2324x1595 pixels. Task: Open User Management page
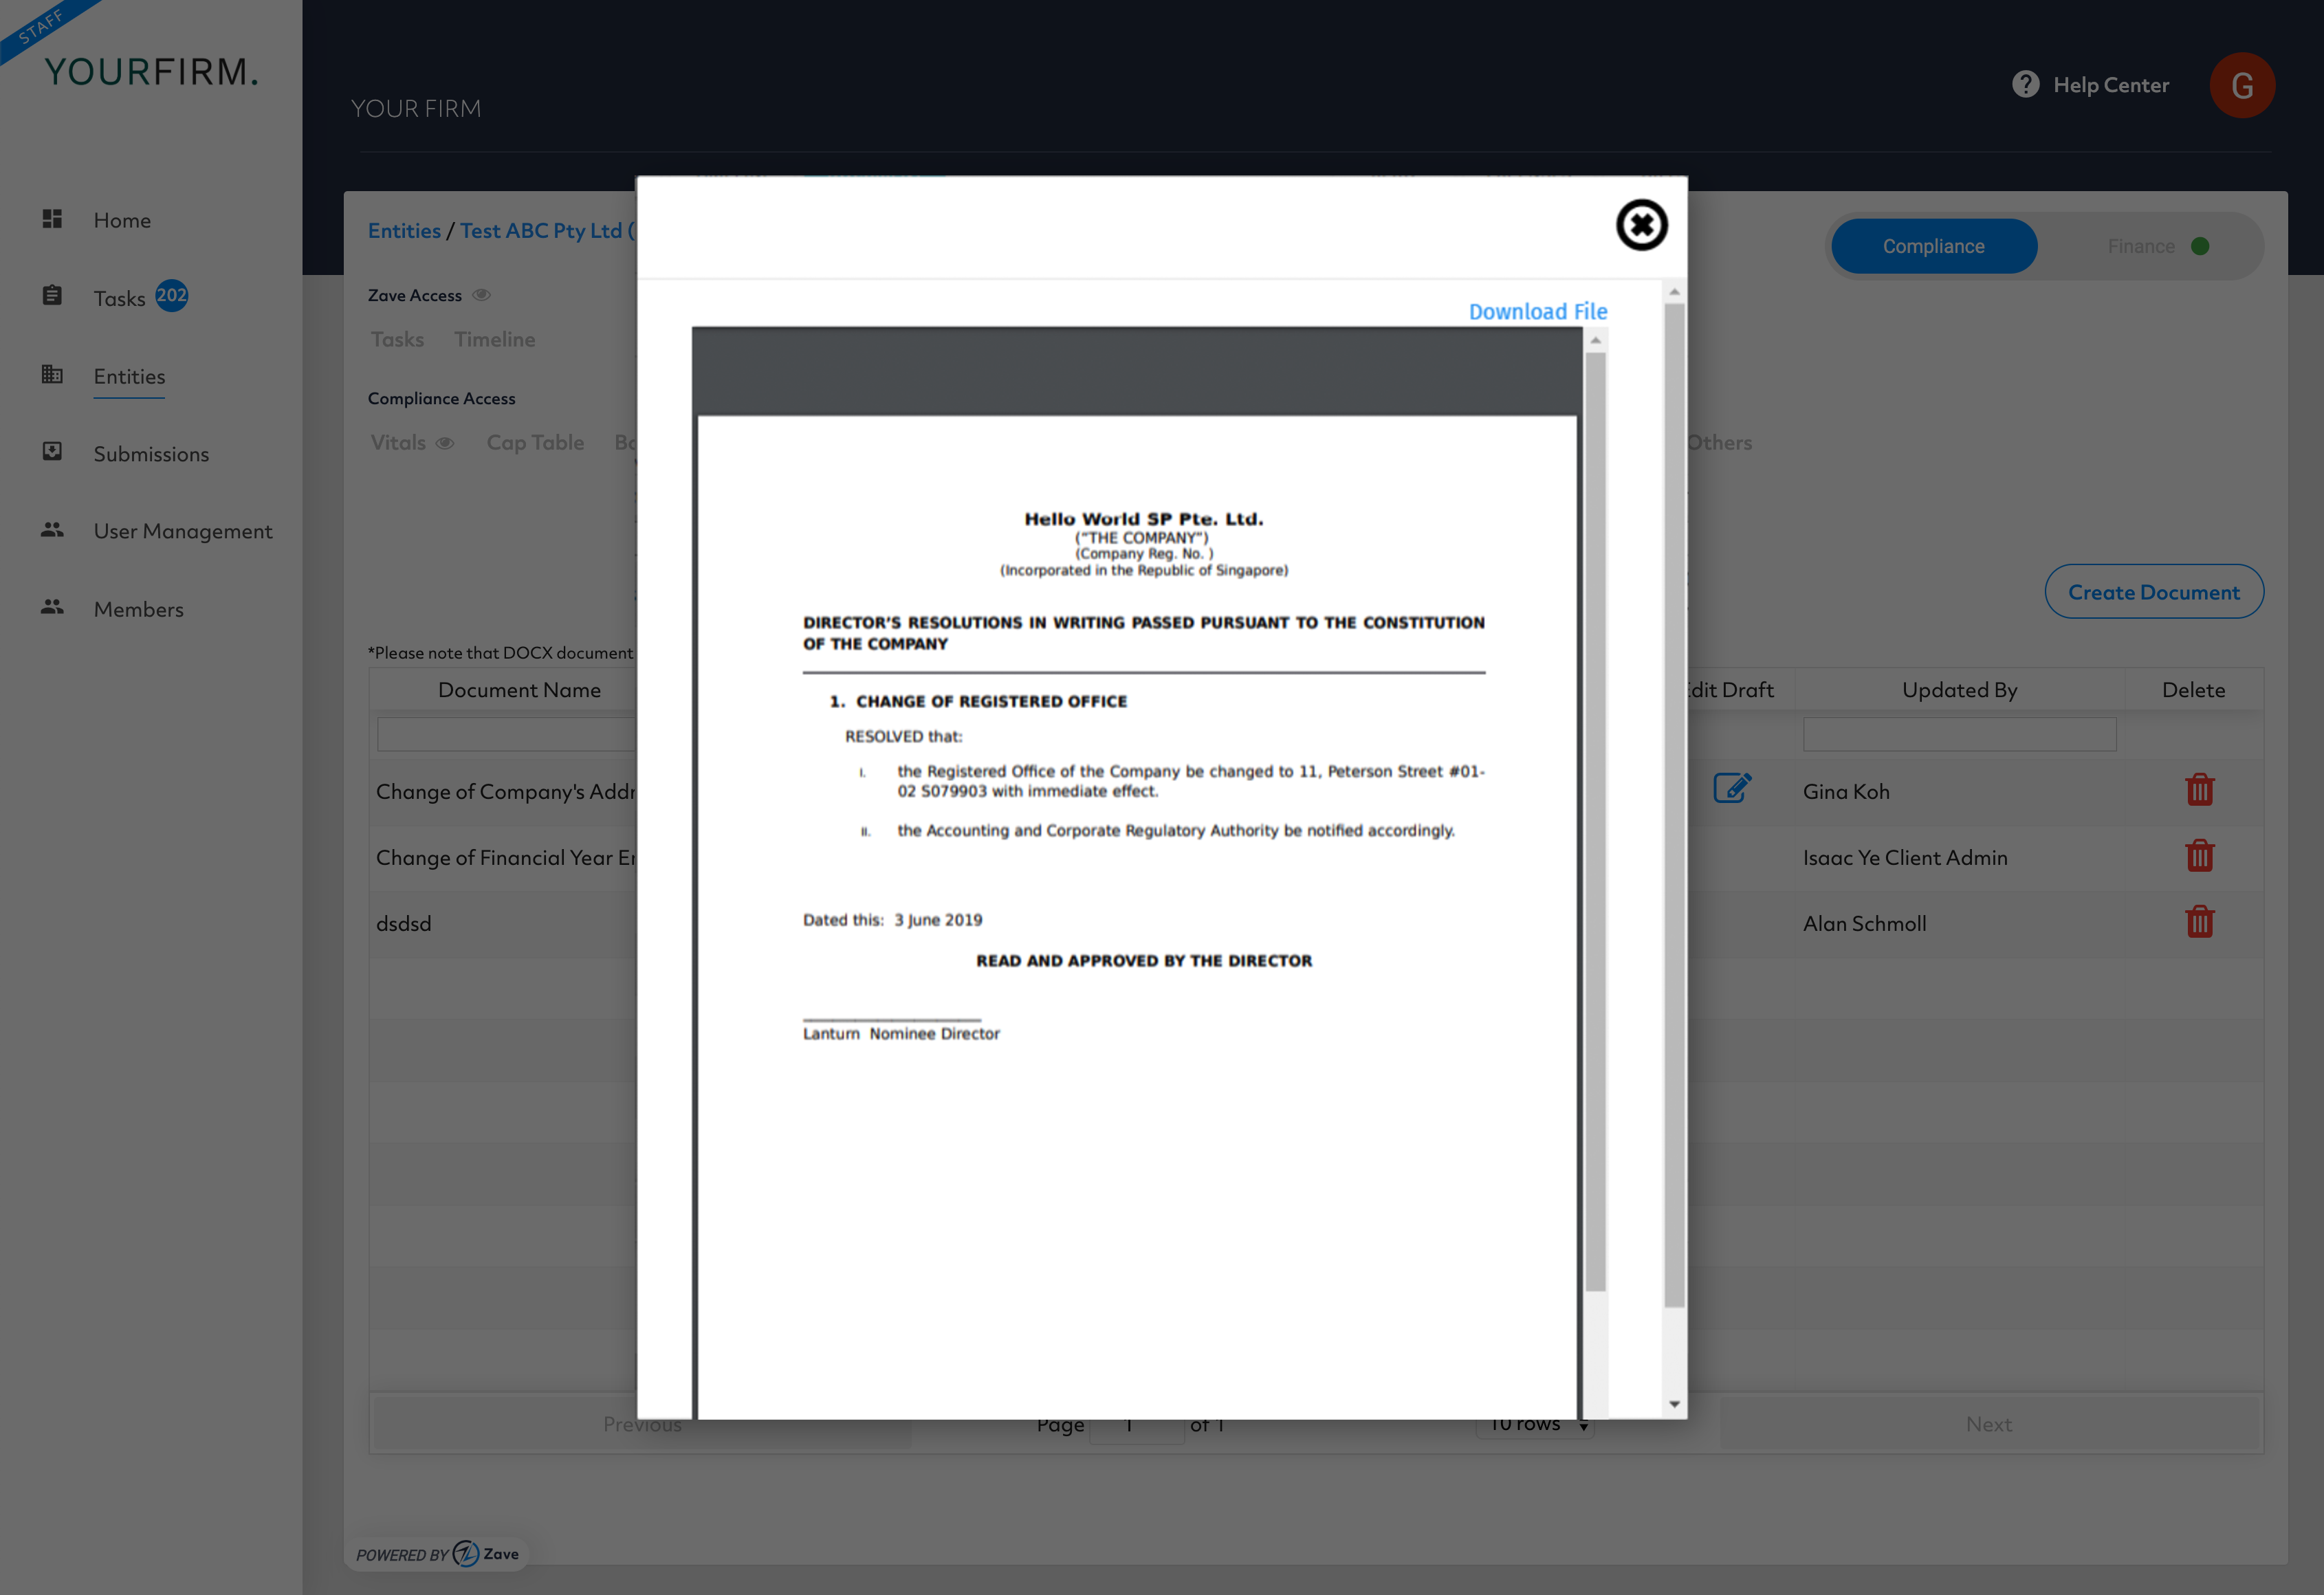[183, 531]
